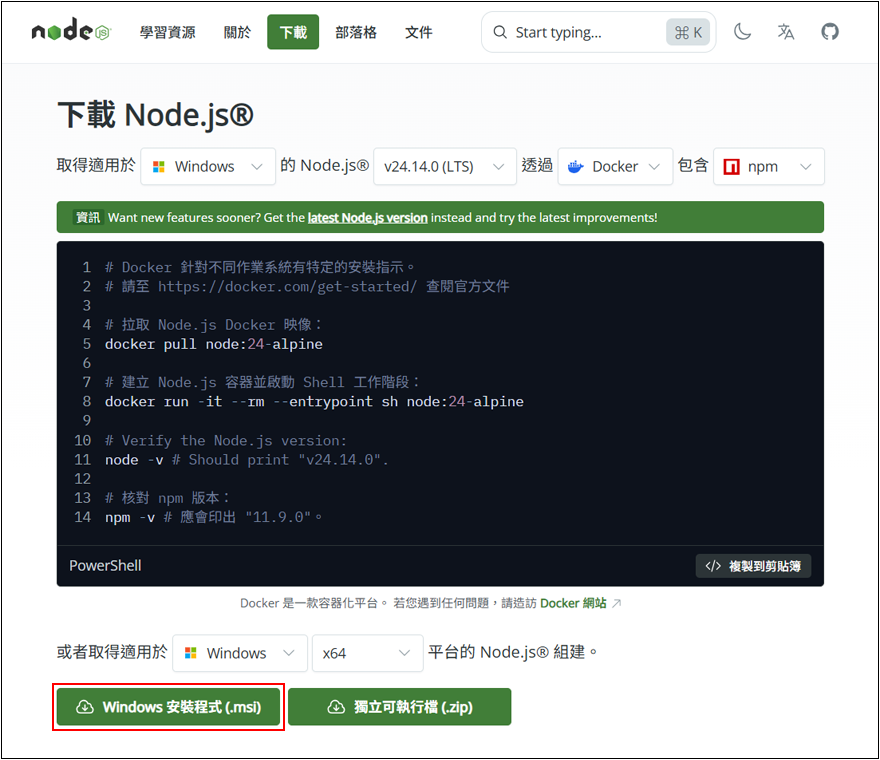
Task: Open the x64 architecture dropdown
Action: coord(366,653)
